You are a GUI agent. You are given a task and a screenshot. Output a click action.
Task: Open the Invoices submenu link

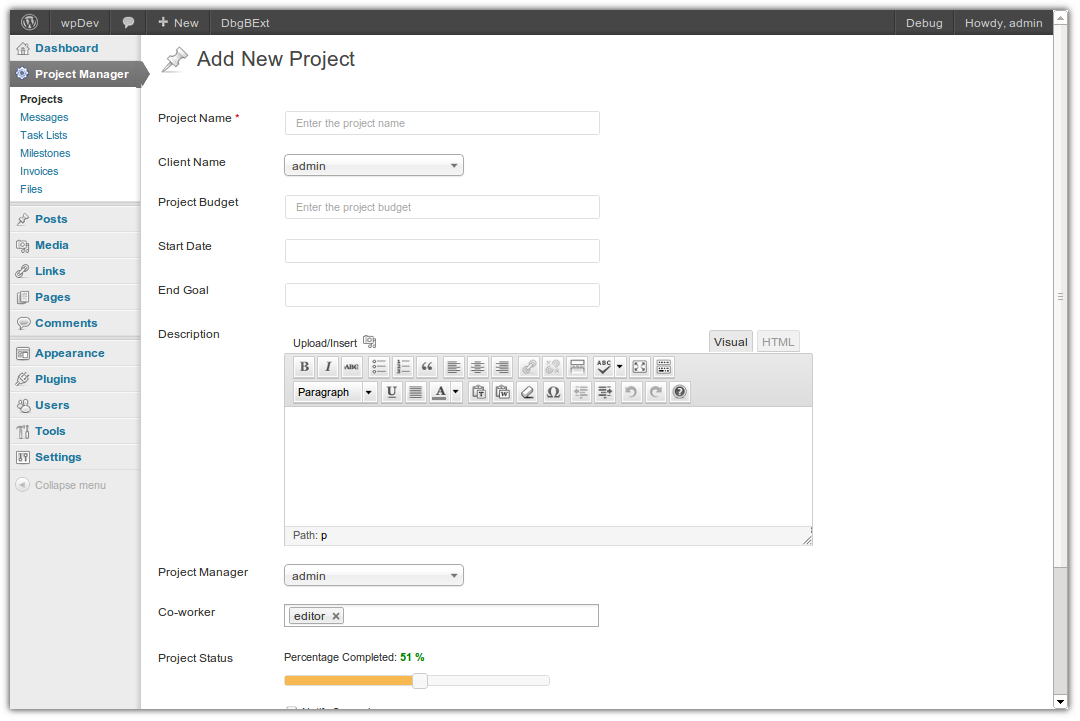click(39, 171)
